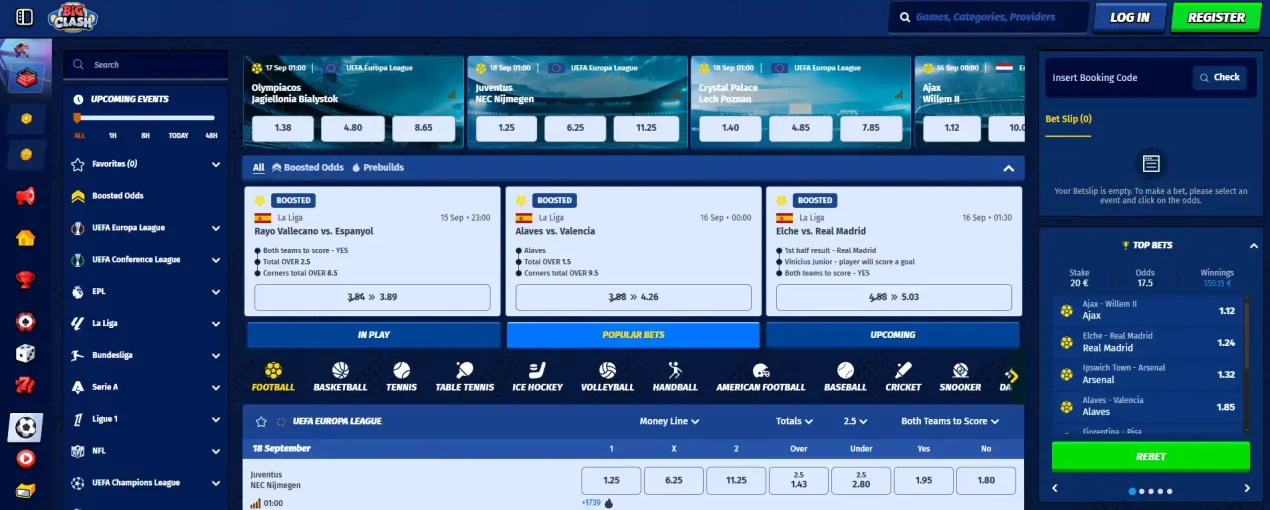Open the yellow ticket icon in left rail
Image resolution: width=1270 pixels, height=510 pixels.
tap(26, 491)
